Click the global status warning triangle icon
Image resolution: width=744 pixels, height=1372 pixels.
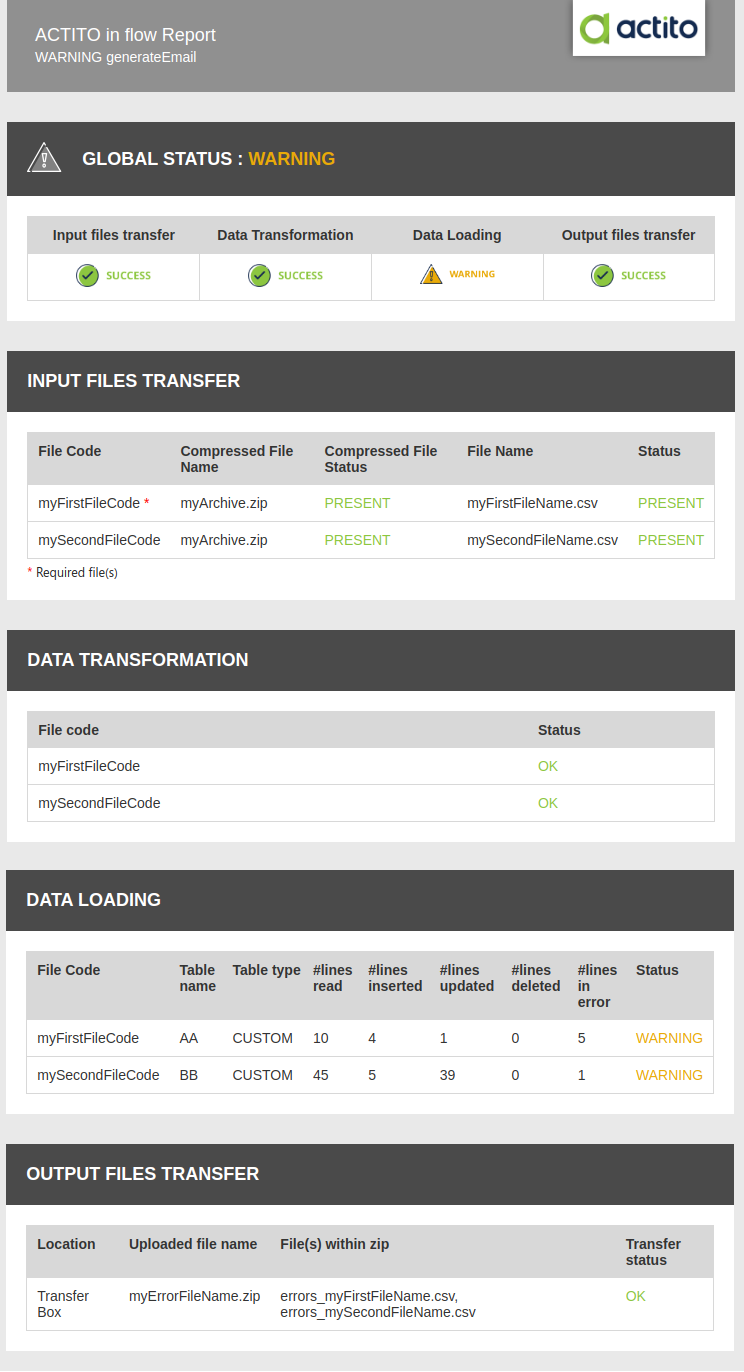click(44, 158)
